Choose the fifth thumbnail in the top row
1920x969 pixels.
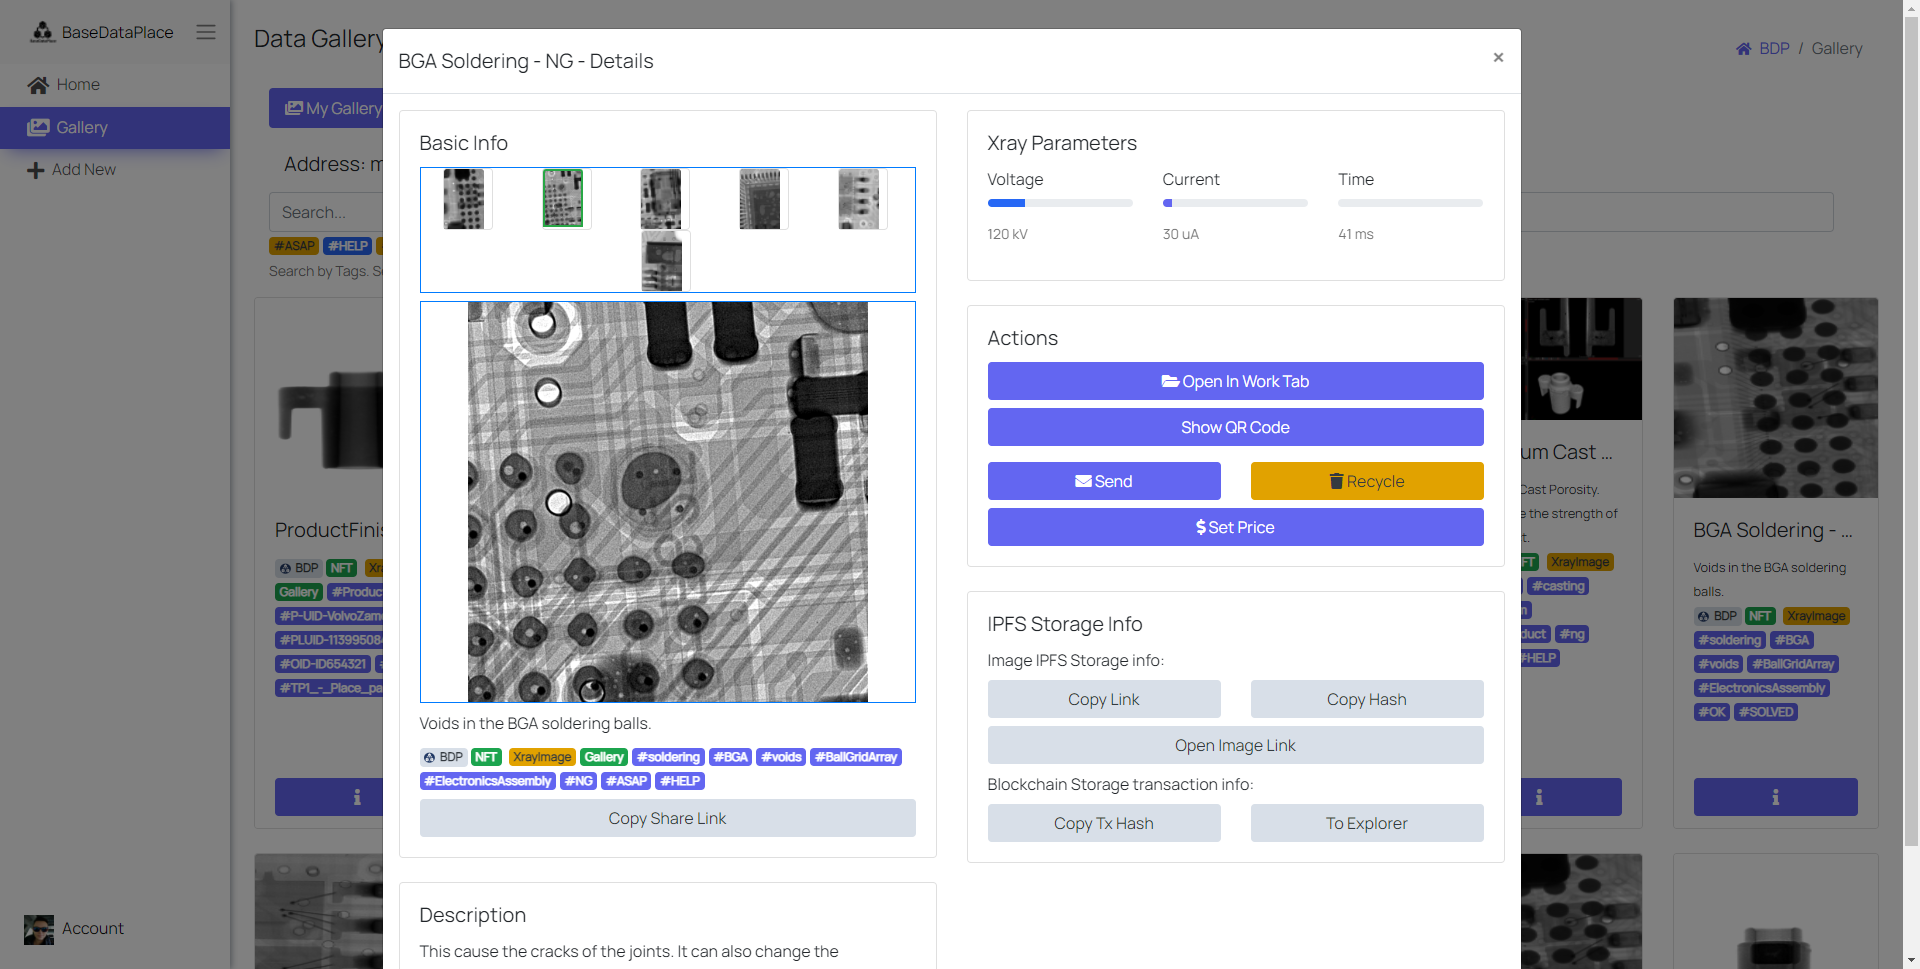click(859, 199)
